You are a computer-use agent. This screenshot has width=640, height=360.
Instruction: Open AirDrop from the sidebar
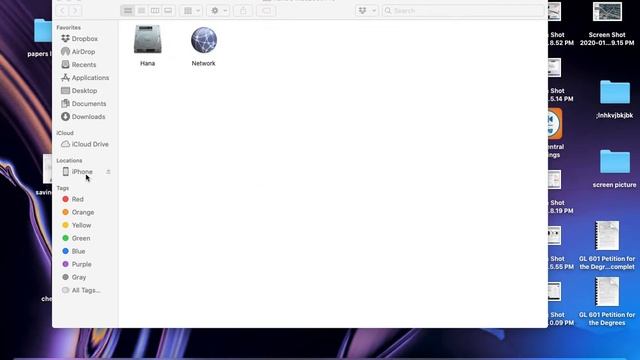point(83,52)
